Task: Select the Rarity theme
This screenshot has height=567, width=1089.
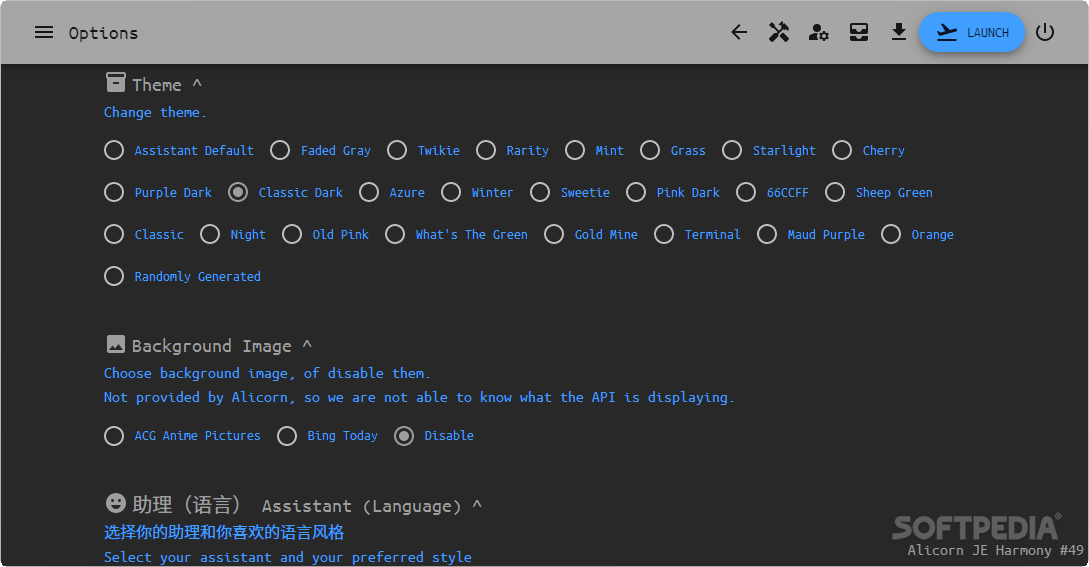Action: (x=485, y=150)
